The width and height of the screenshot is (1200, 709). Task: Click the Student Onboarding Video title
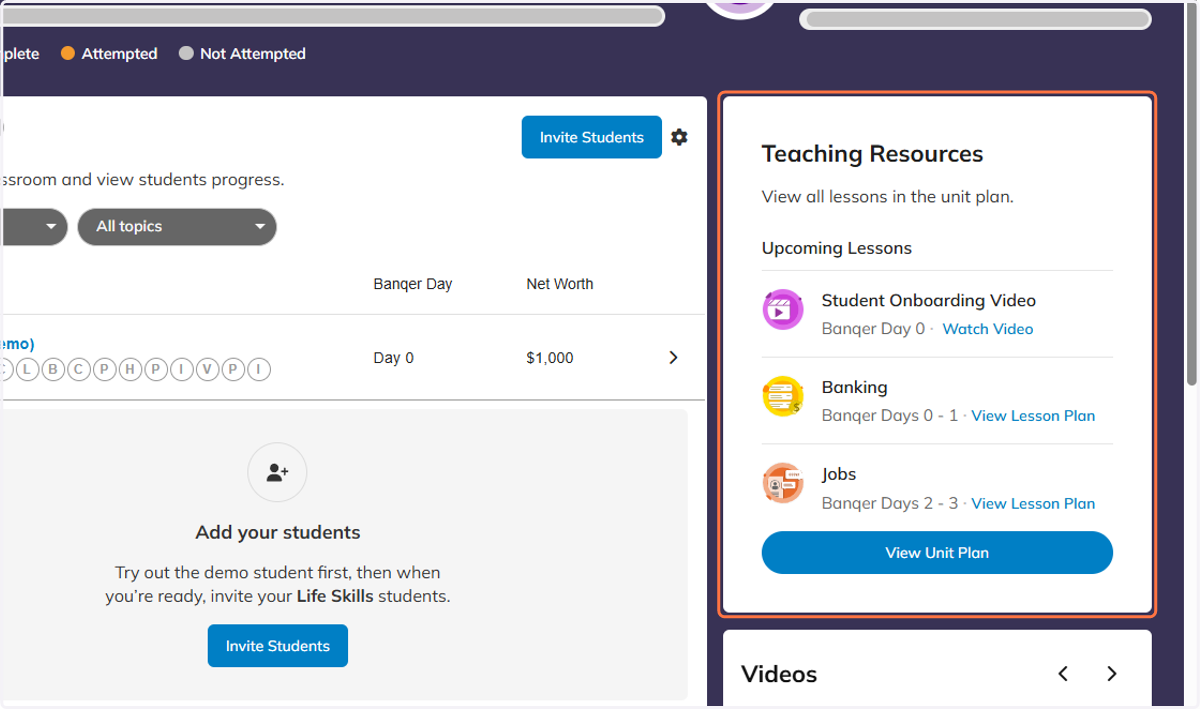(929, 300)
